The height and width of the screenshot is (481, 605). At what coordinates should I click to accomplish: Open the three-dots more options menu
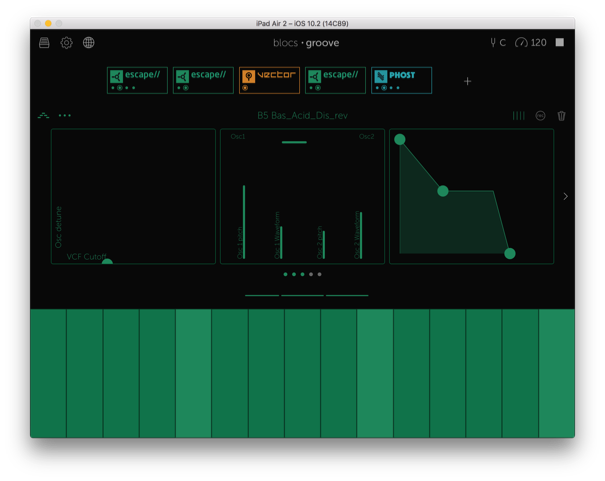coord(65,116)
